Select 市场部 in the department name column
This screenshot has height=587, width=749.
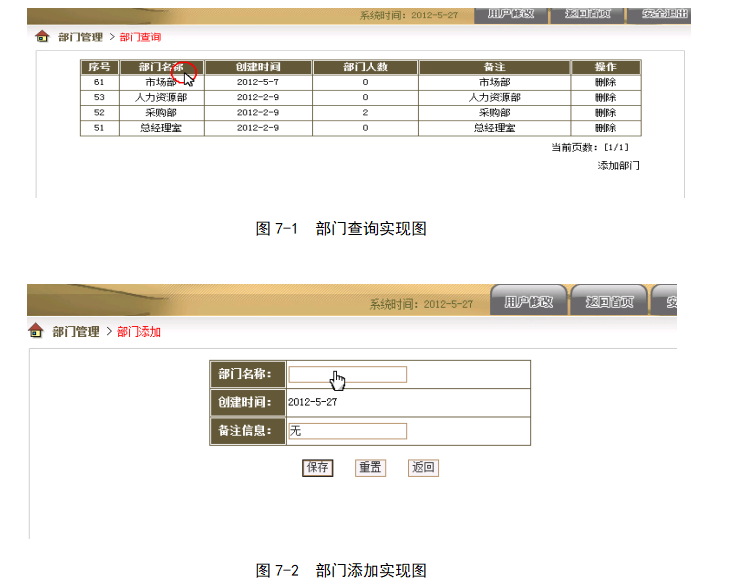click(161, 82)
